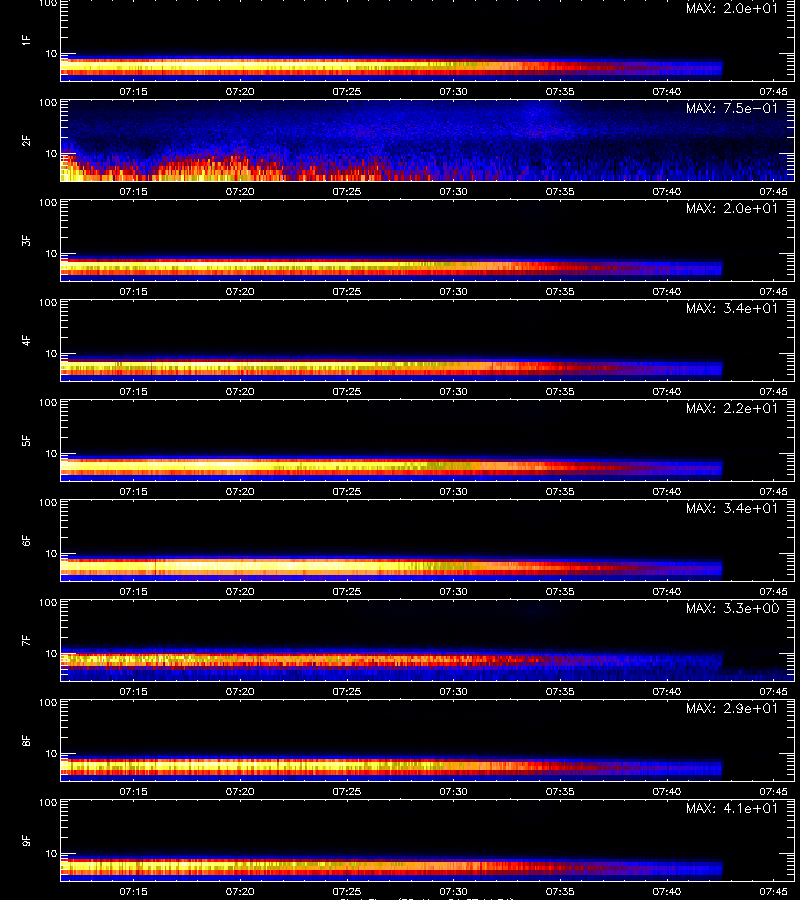Click the 100 y-axis label of the 9F panel
The image size is (800, 900).
(x=48, y=802)
